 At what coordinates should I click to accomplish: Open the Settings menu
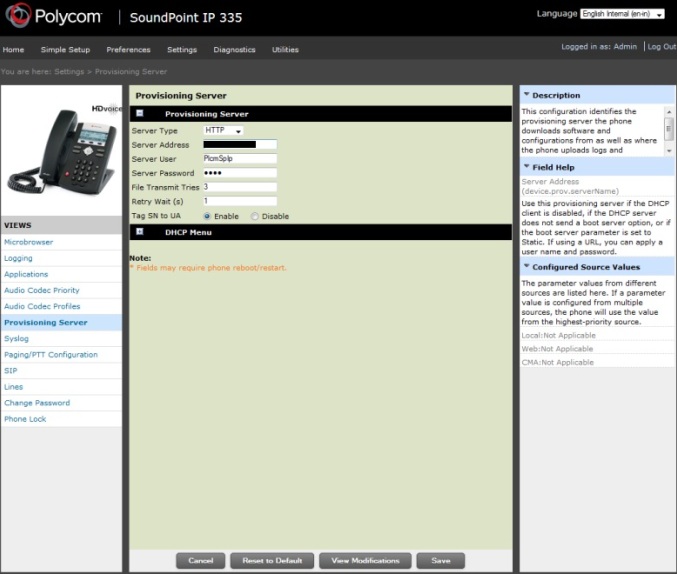click(x=182, y=50)
